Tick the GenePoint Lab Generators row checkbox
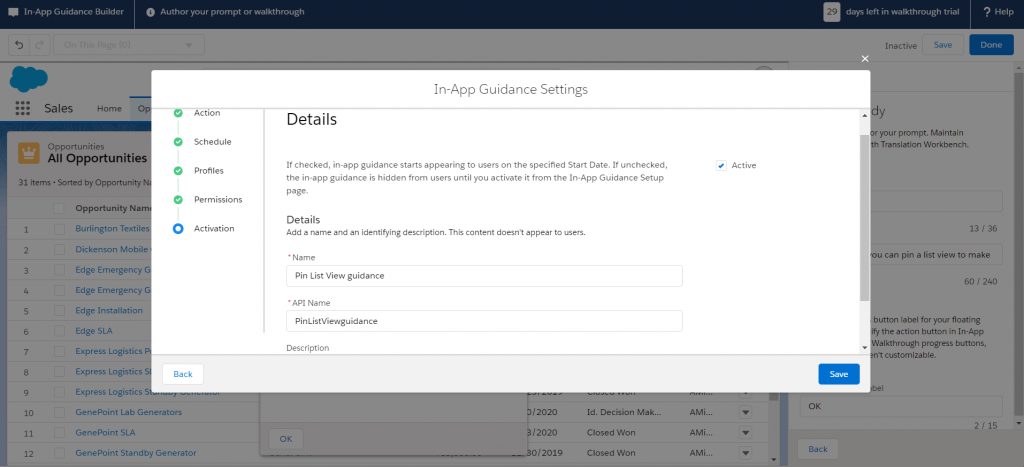Image resolution: width=1024 pixels, height=467 pixels. [58, 412]
